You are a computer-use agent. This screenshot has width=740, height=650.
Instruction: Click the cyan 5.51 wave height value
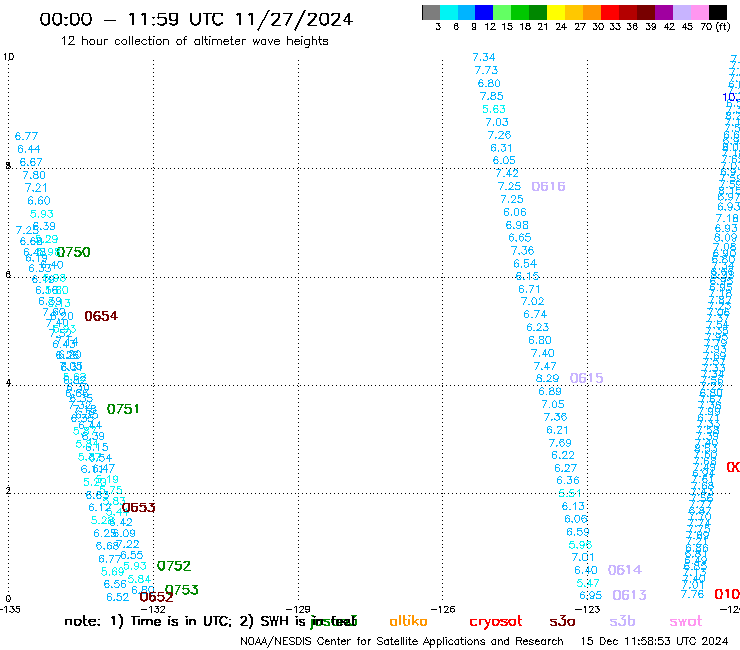(570, 493)
